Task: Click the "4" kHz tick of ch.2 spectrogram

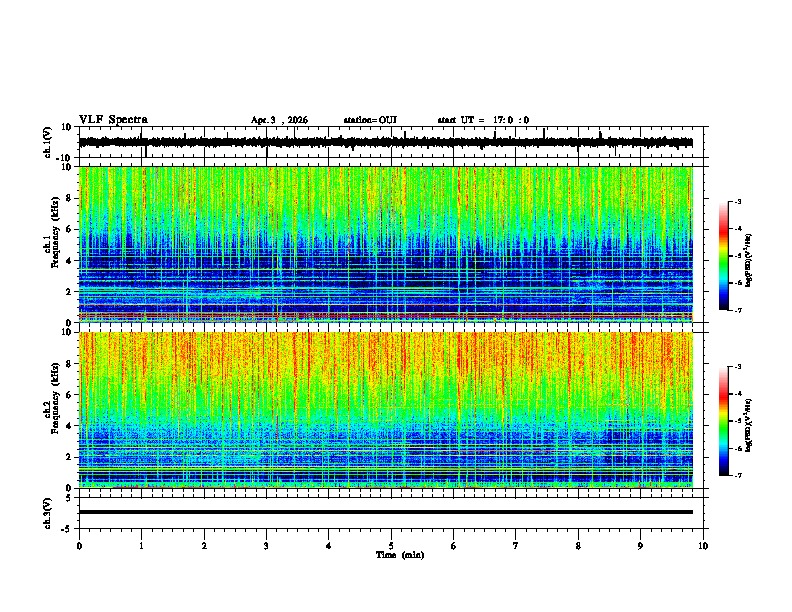Action: pyautogui.click(x=69, y=426)
